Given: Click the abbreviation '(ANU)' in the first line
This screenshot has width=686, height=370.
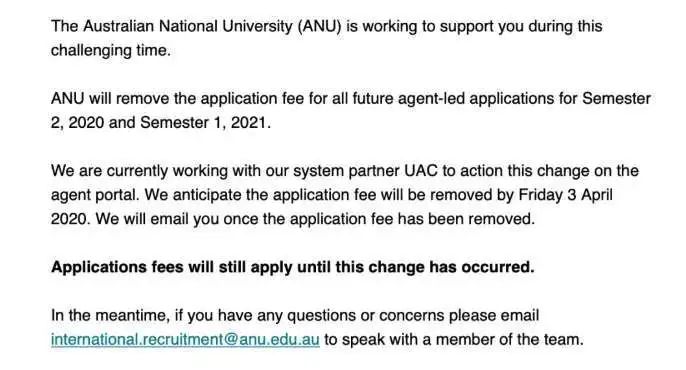Looking at the screenshot, I should point(319,26).
